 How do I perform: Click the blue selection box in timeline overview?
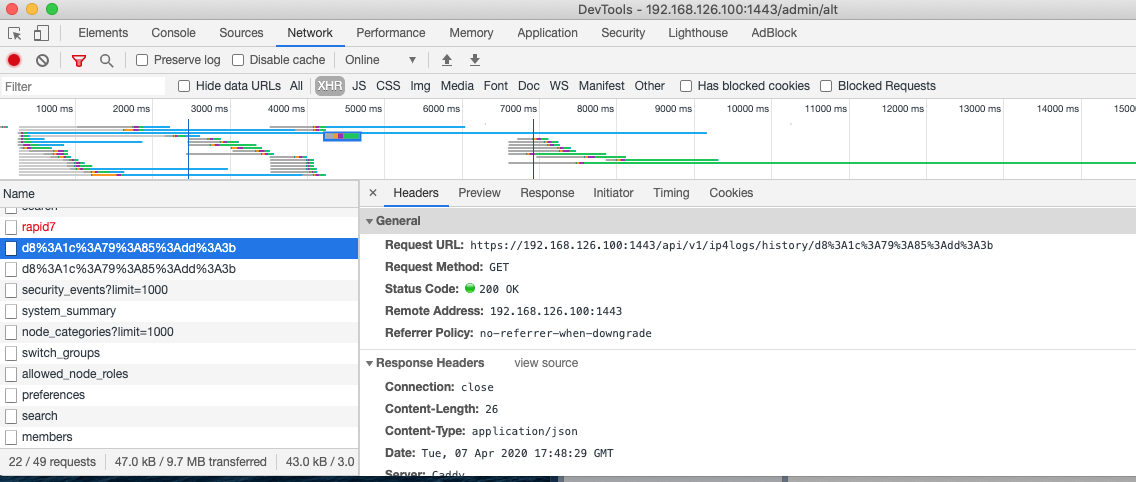click(342, 136)
